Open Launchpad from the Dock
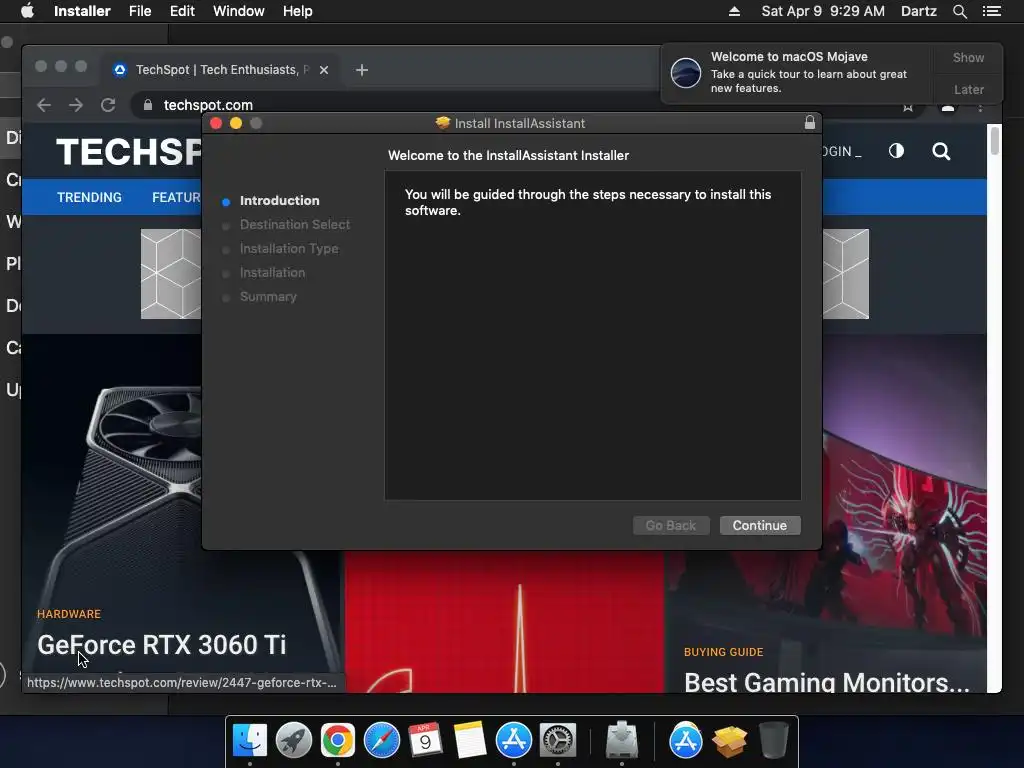1024x768 pixels. tap(294, 741)
